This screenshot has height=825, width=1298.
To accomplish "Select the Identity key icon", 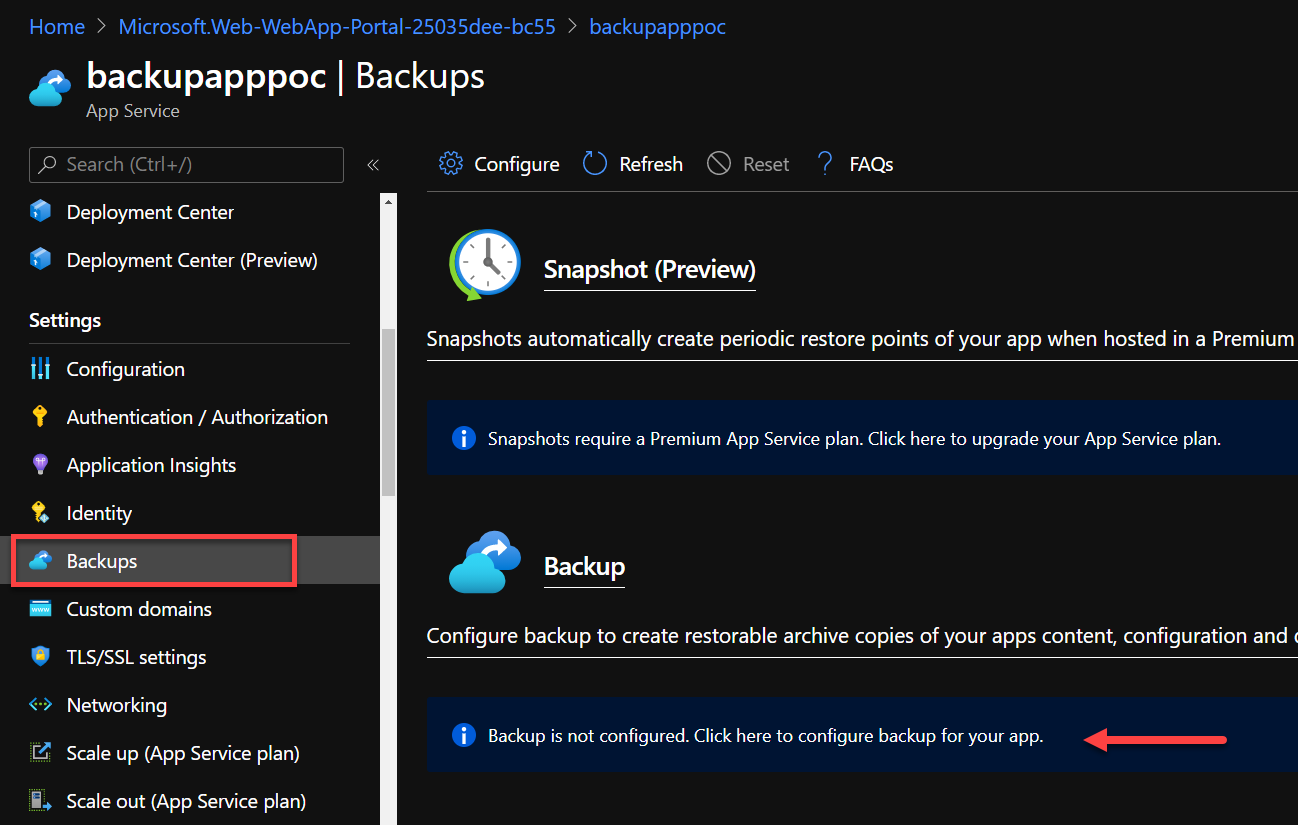I will (x=41, y=513).
